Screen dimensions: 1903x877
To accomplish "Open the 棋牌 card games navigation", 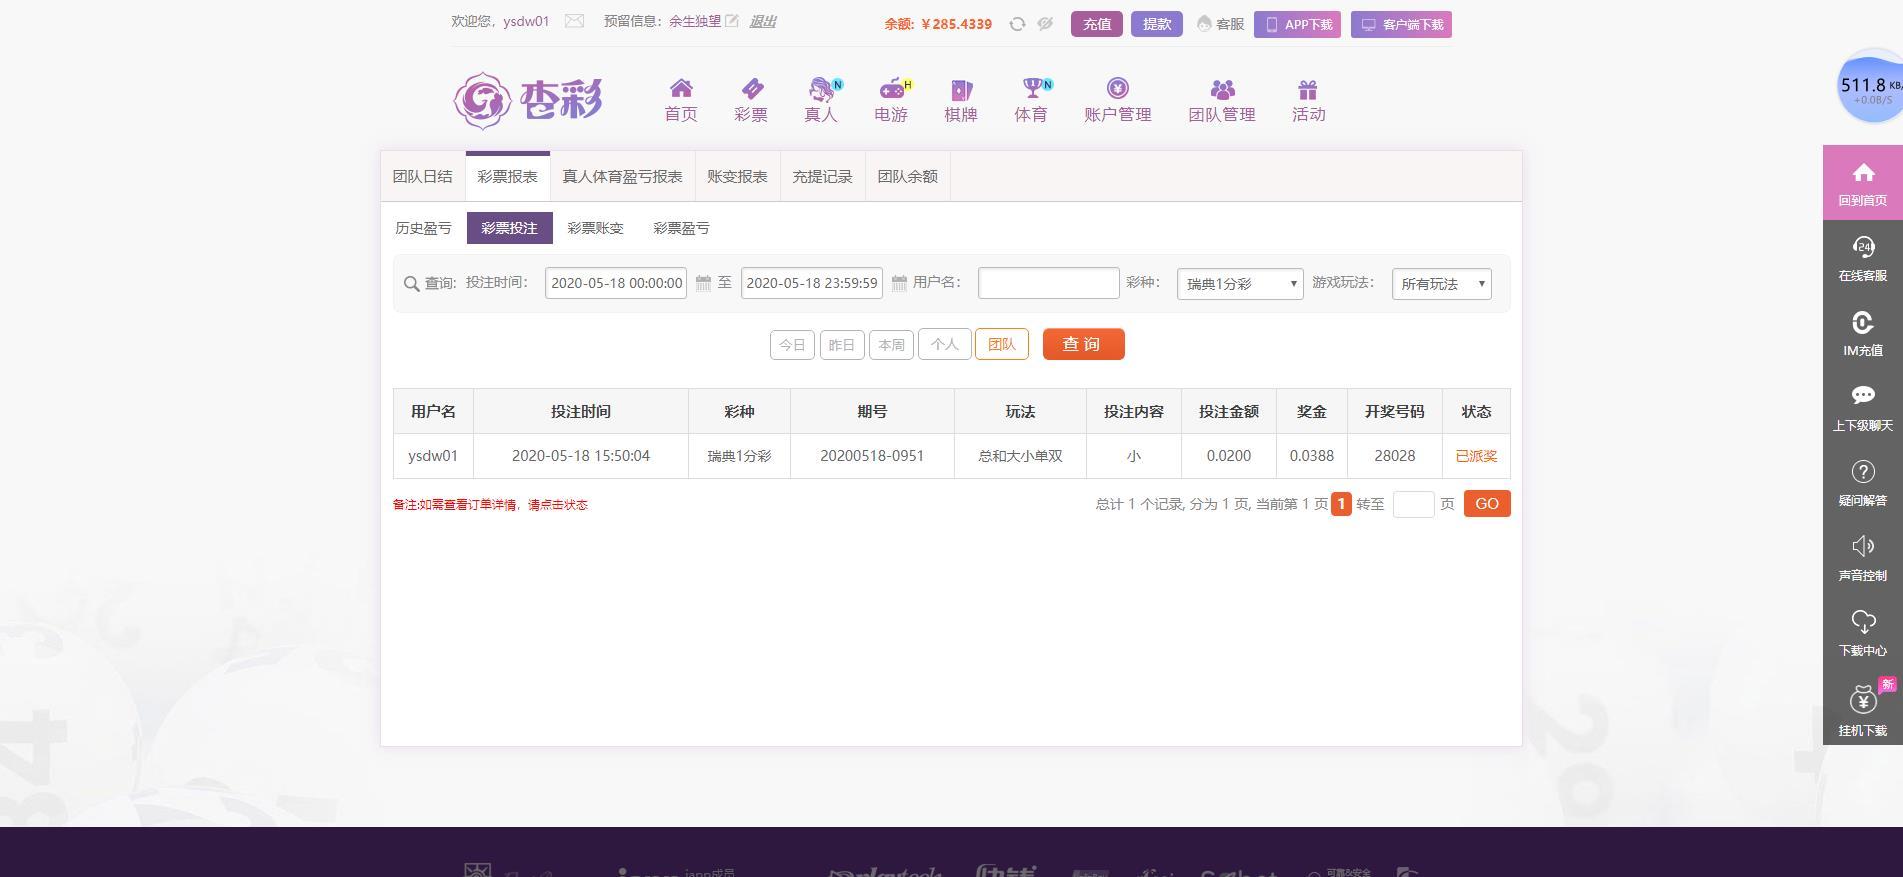I will [x=961, y=100].
